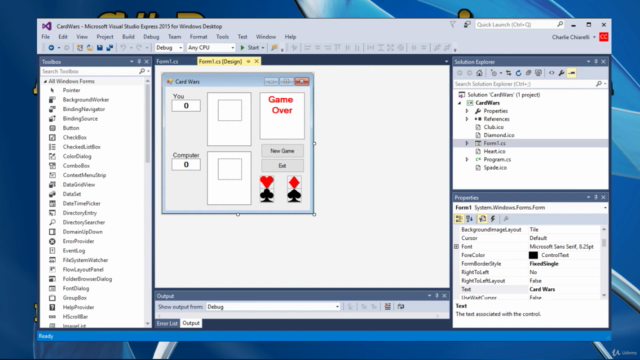
Task: Collapse the All Windows Forms toolbox group
Action: pyautogui.click(x=45, y=81)
